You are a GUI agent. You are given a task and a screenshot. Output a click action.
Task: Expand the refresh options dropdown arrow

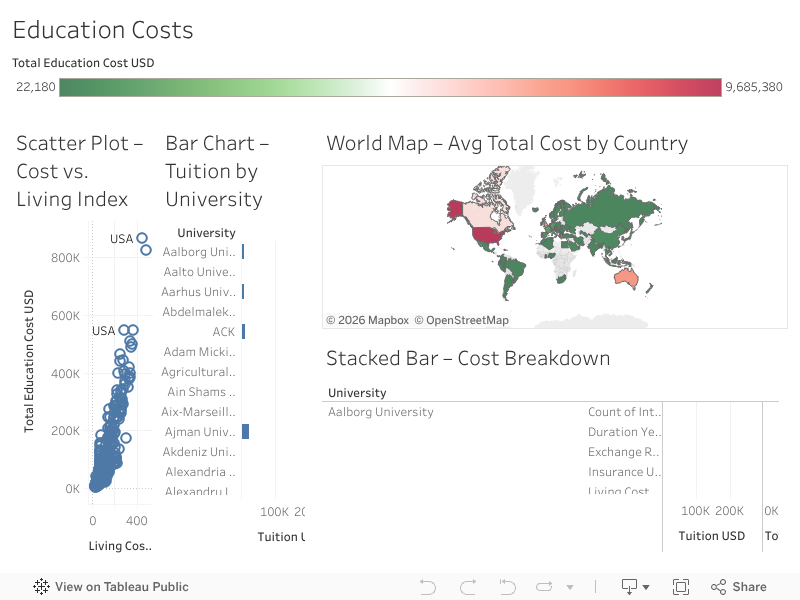tap(570, 588)
